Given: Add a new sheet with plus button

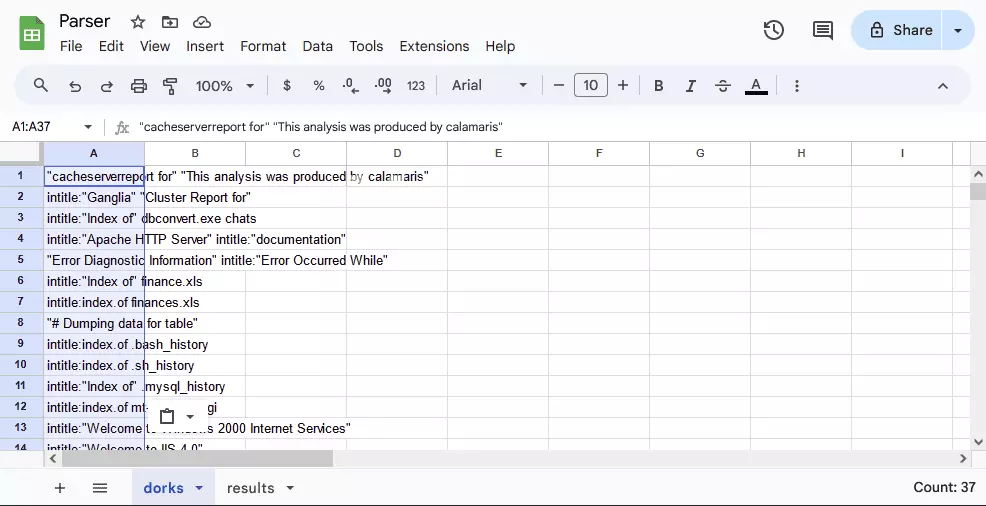Looking at the screenshot, I should [x=60, y=488].
